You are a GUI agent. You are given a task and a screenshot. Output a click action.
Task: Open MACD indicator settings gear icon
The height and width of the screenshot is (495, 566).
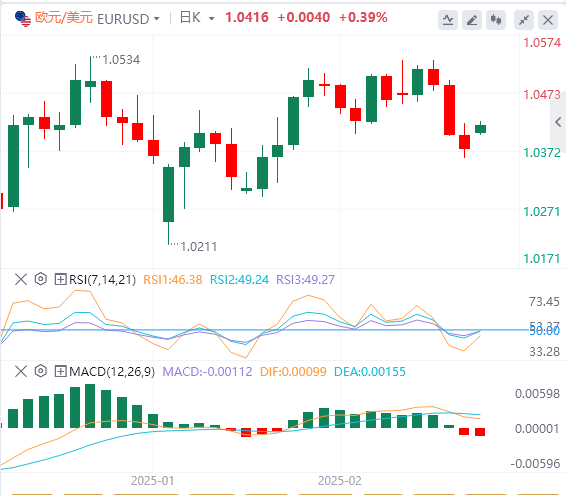click(41, 371)
